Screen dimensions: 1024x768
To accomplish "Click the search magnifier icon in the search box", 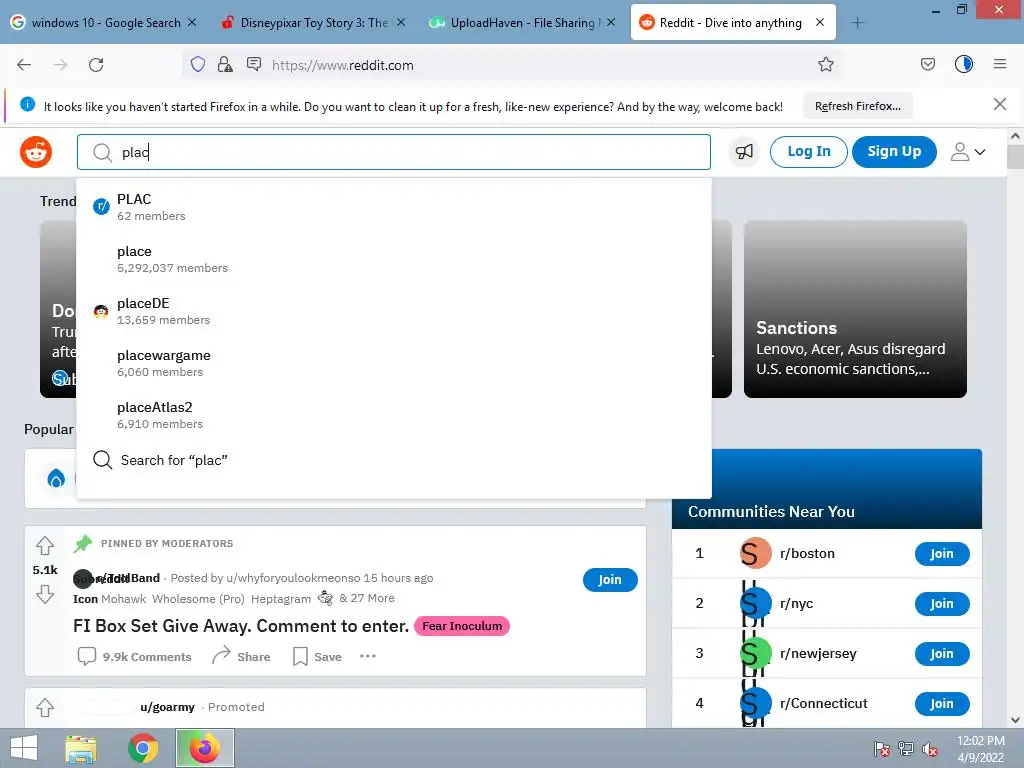I will coord(102,153).
